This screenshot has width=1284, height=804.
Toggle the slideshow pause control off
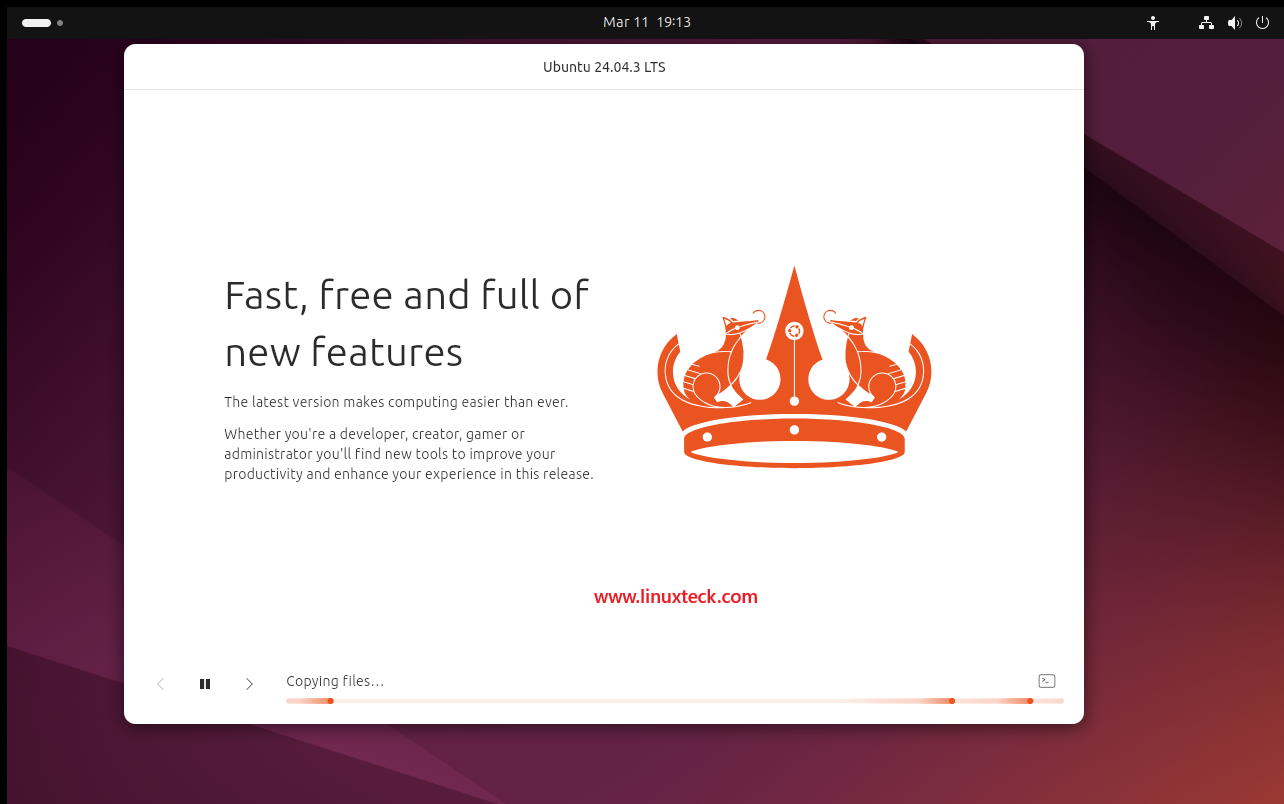coord(205,684)
